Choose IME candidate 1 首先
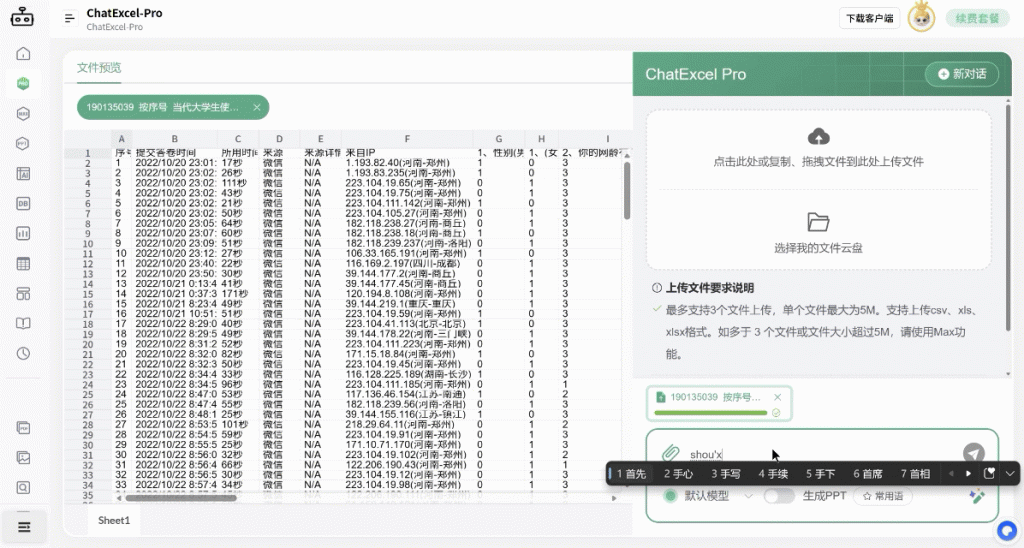The height and width of the screenshot is (548, 1024). [x=631, y=474]
